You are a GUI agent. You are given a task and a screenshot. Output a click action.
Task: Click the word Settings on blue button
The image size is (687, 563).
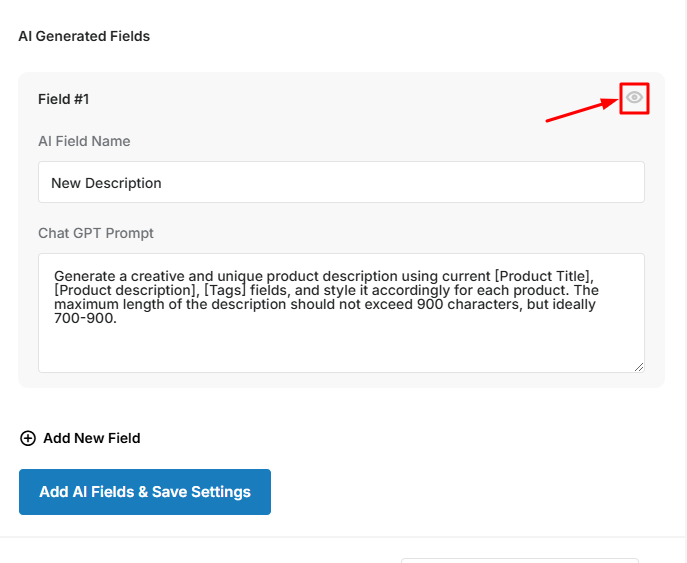click(221, 492)
